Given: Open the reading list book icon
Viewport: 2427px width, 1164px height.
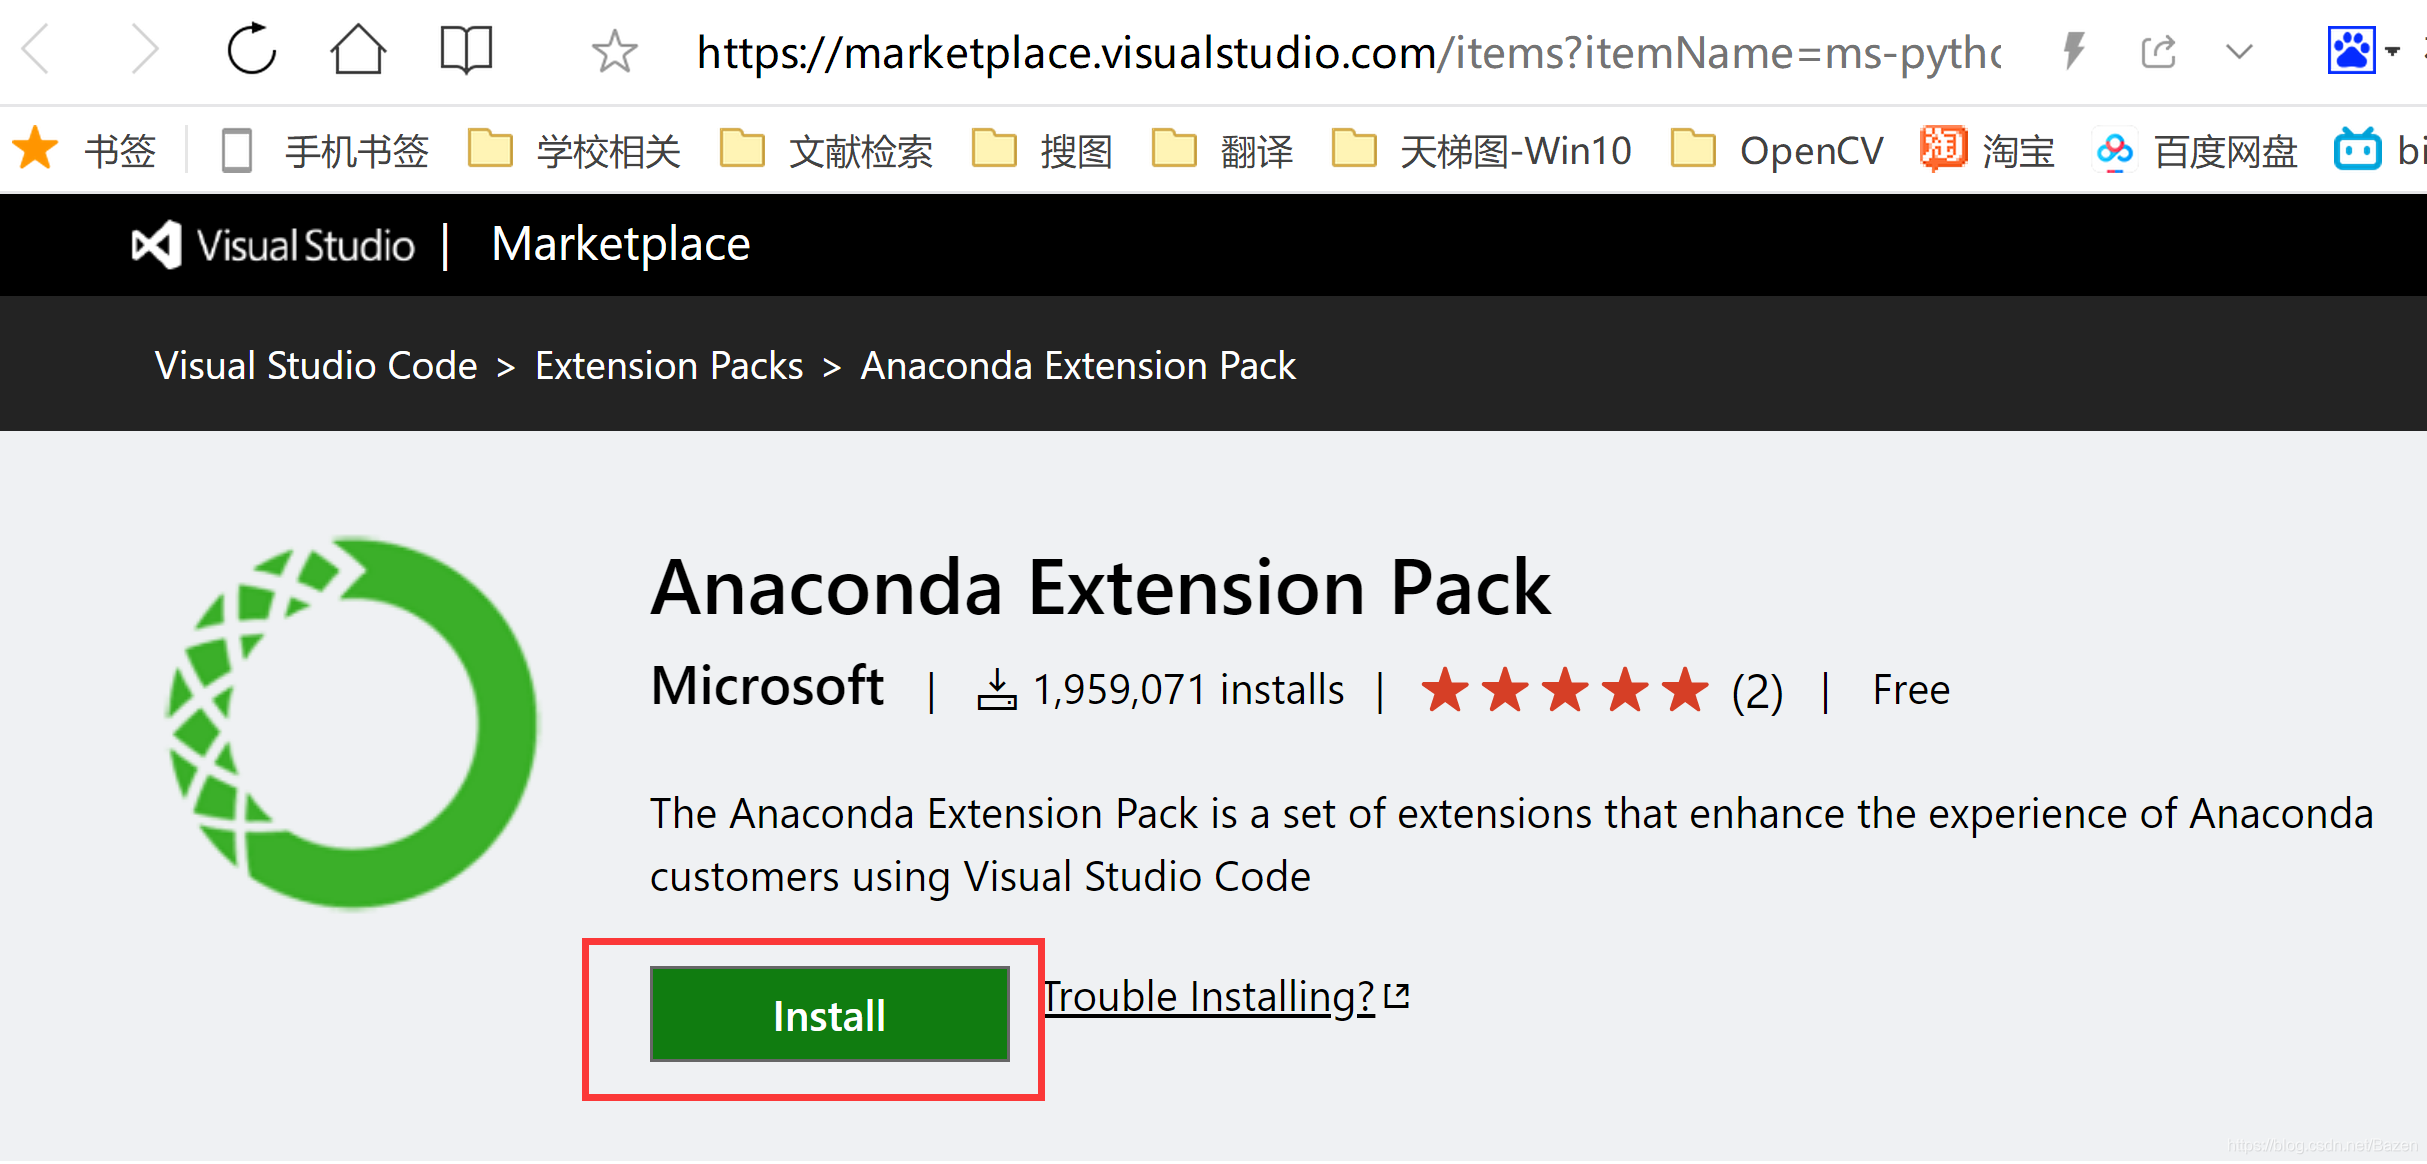Looking at the screenshot, I should tap(465, 50).
